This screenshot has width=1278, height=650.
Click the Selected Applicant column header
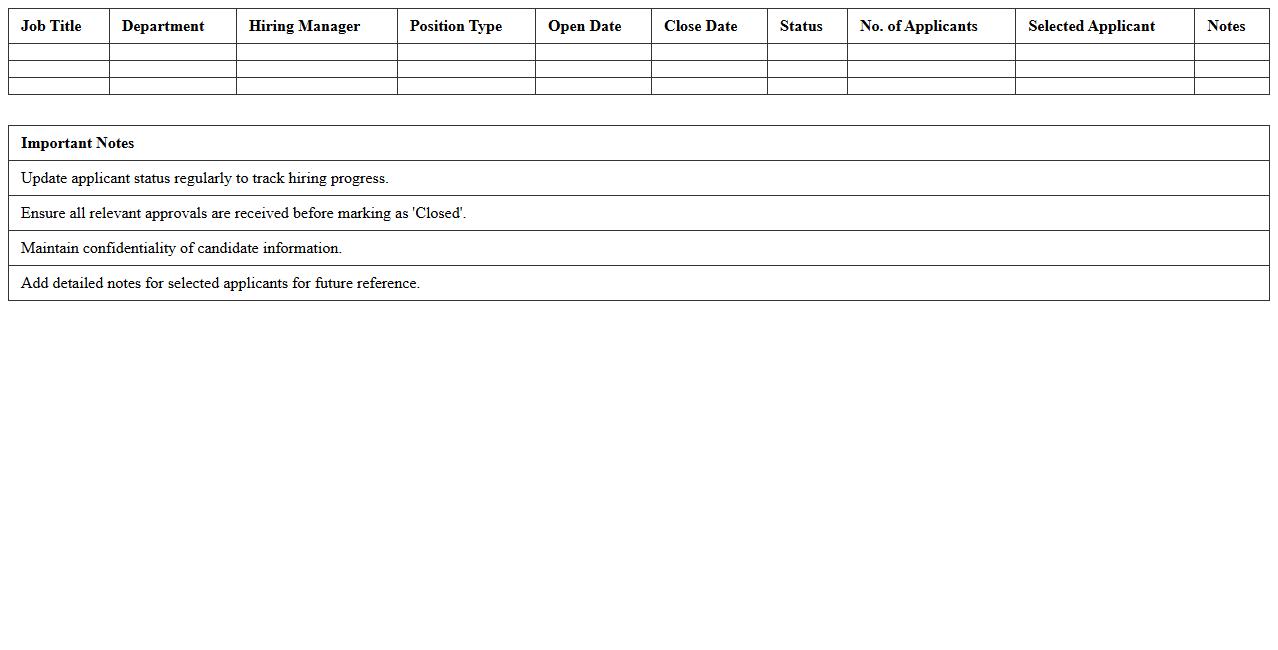pyautogui.click(x=1091, y=26)
